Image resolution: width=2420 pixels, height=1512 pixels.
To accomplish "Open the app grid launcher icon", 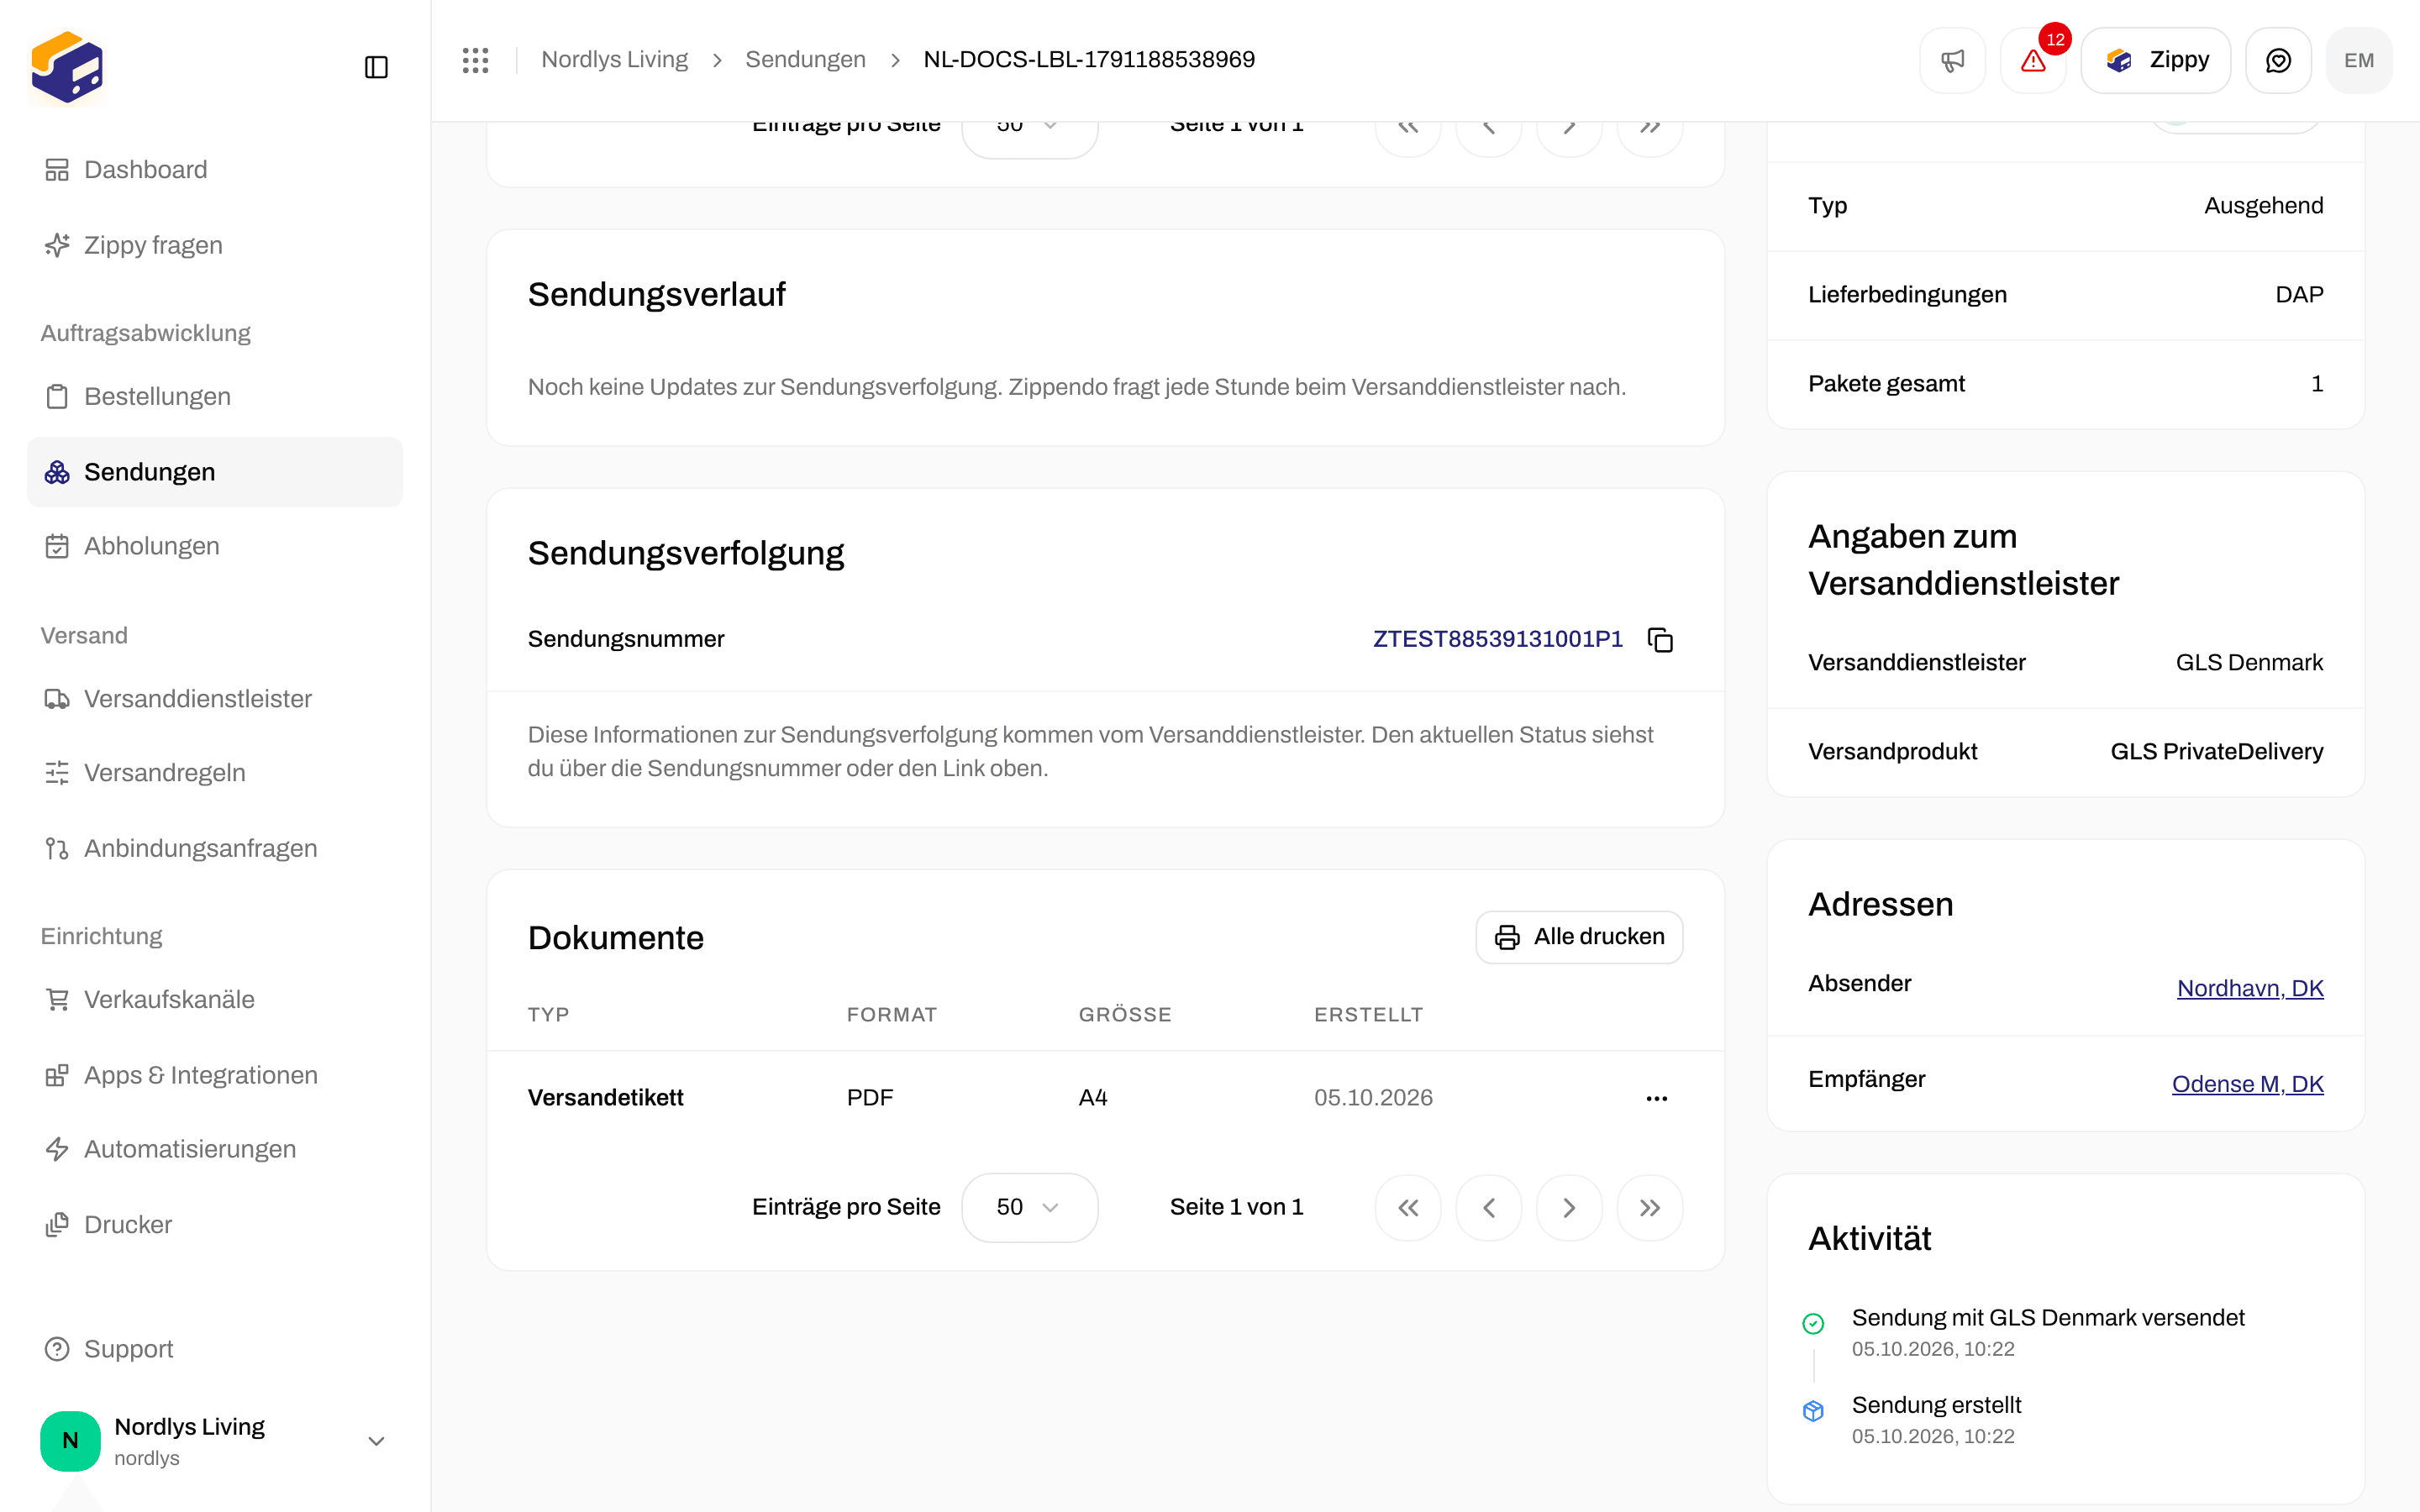I will (x=475, y=60).
